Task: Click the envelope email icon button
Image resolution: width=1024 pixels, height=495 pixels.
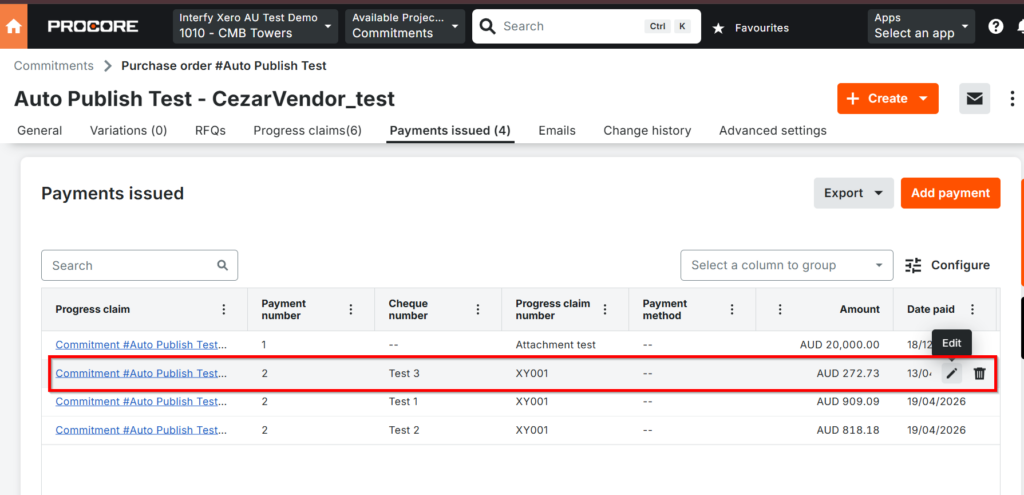Action: [x=974, y=99]
